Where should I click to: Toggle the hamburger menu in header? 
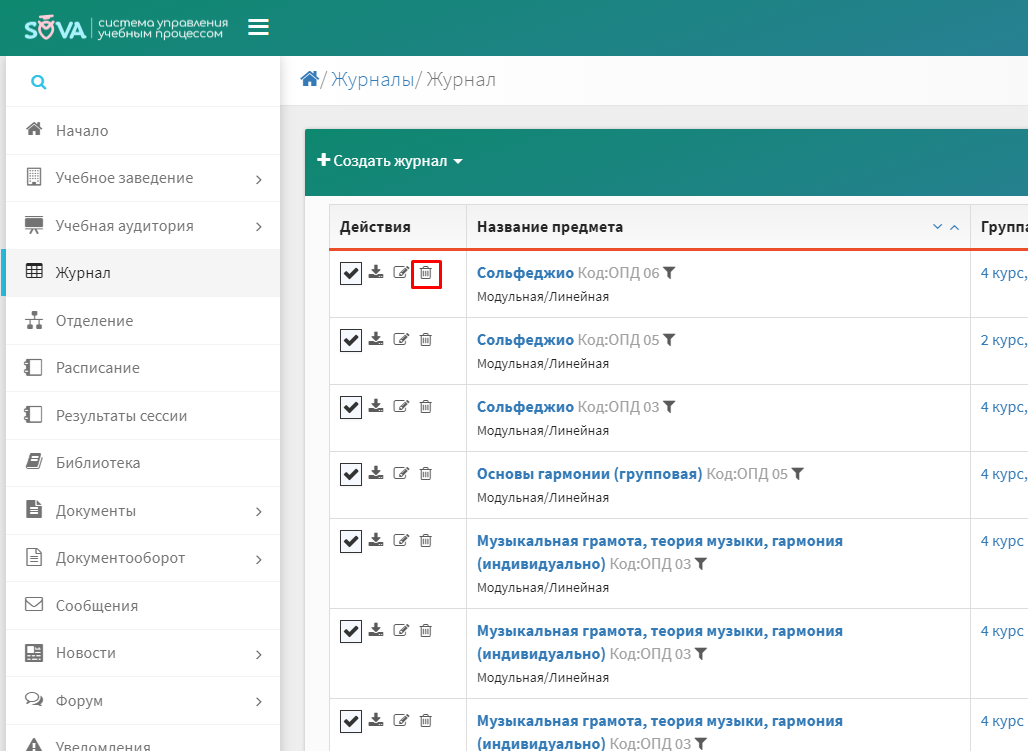[258, 27]
